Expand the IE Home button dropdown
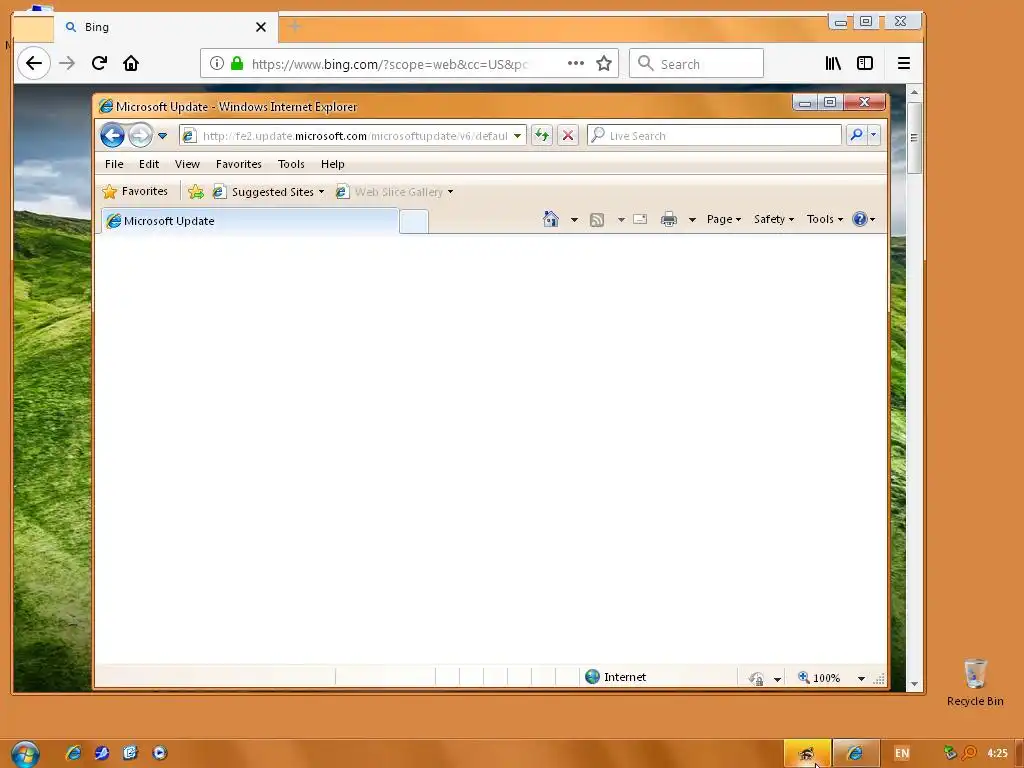 (574, 220)
